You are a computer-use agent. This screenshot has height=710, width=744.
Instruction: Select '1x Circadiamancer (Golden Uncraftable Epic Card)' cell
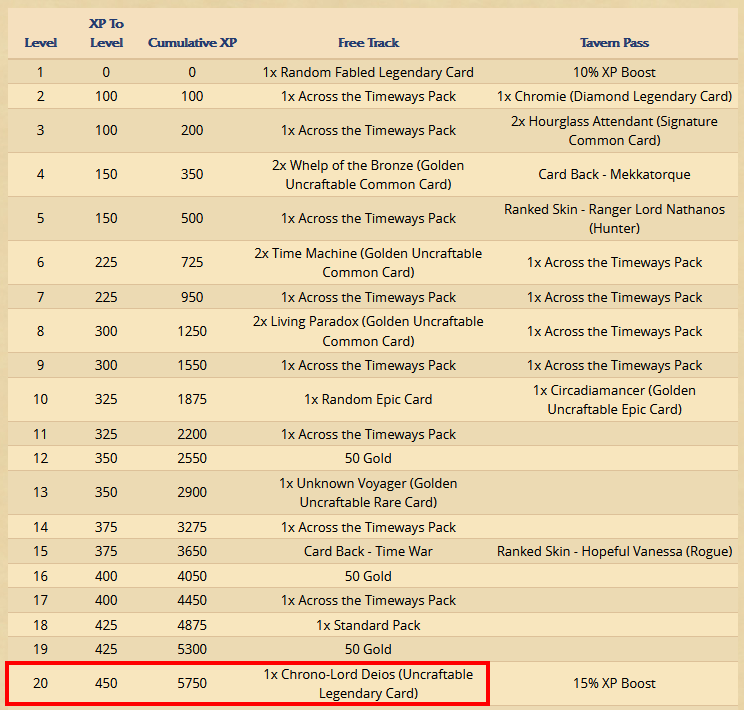point(614,400)
